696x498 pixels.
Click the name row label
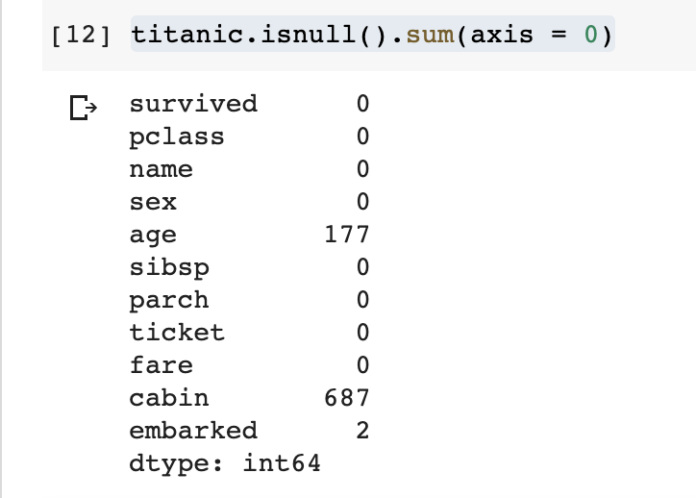[161, 170]
